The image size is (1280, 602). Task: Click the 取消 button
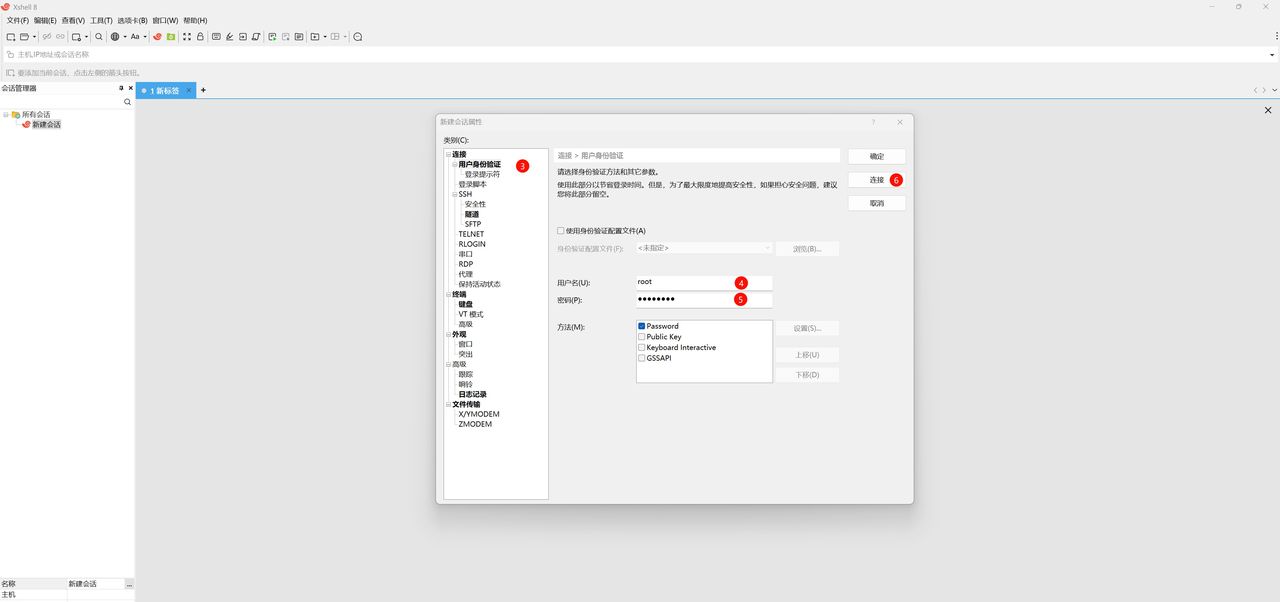pos(877,203)
